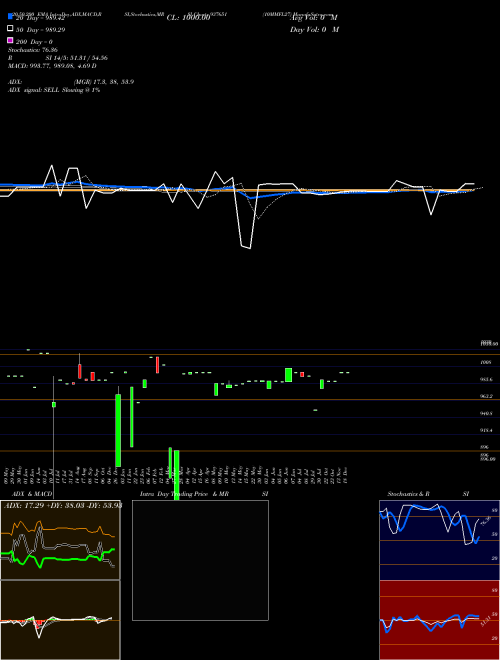Click the red candle with the long upper wick
The image size is (500, 660).
(x=79, y=371)
